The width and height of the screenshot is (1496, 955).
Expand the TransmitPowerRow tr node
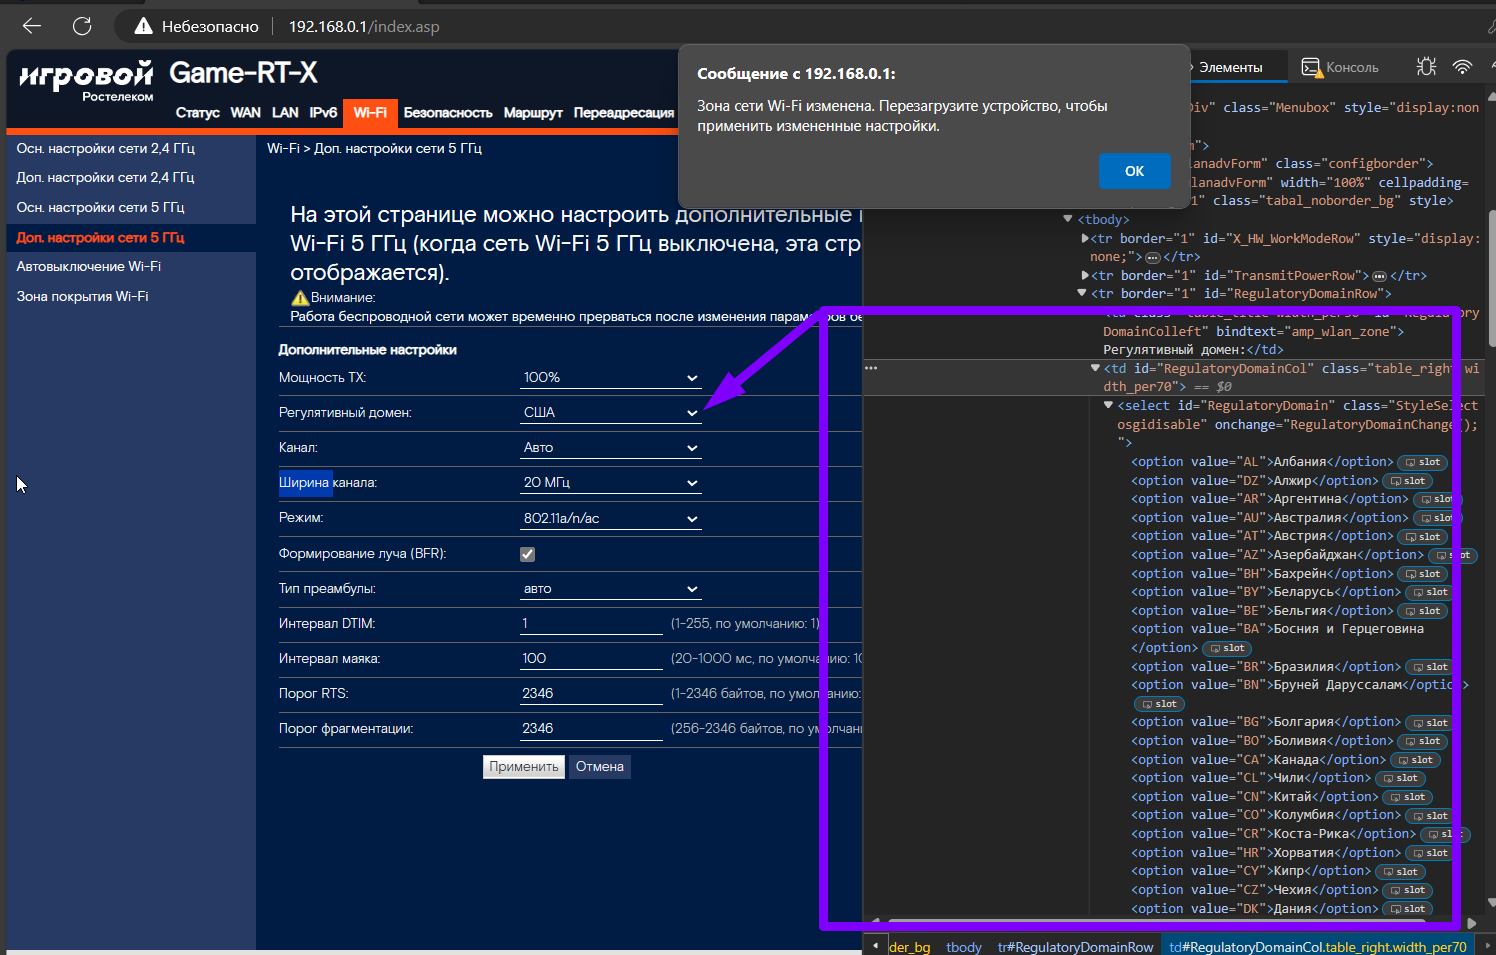coord(1085,275)
